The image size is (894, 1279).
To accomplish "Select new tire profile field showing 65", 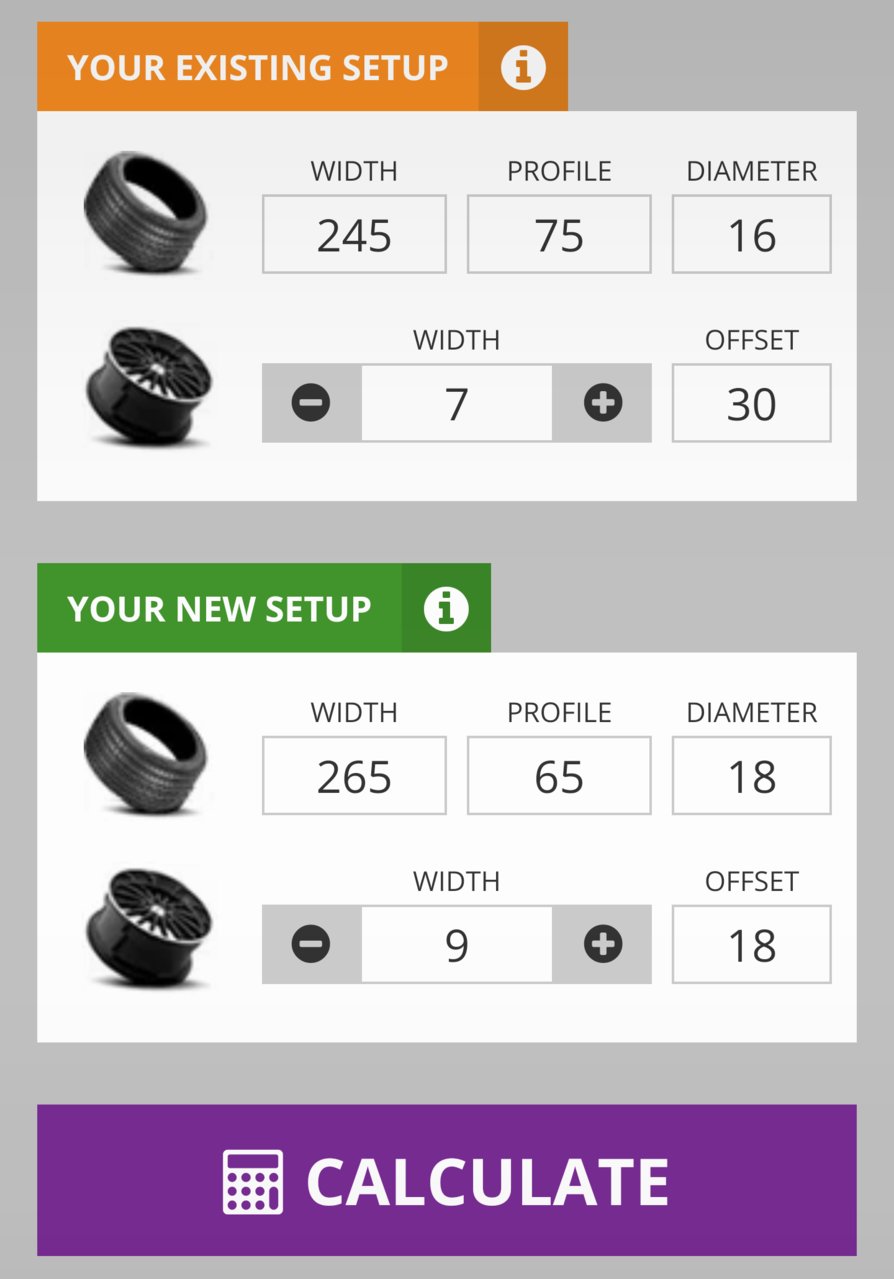I will [x=559, y=775].
